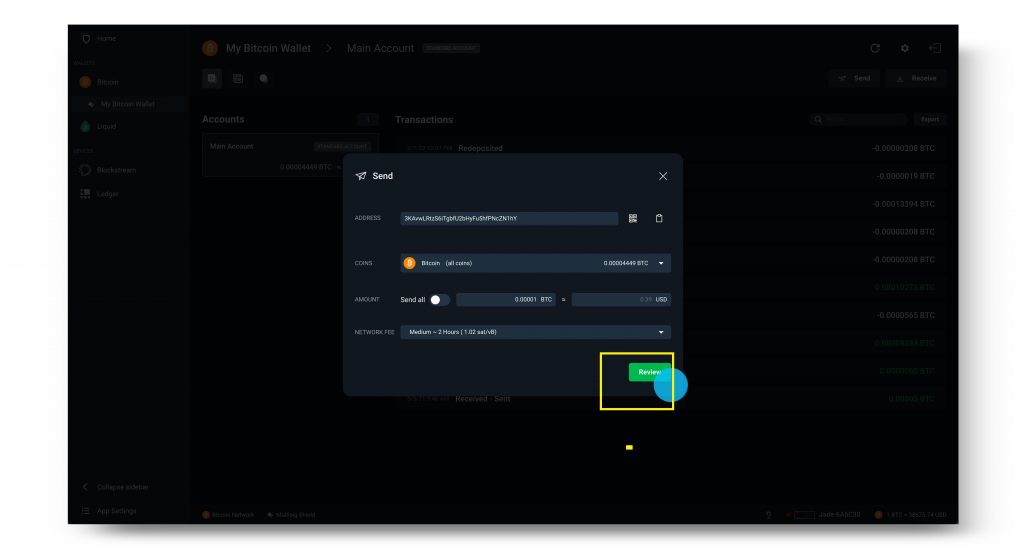Click the Ledger logo icon in sidebar
The width and height of the screenshot is (1024, 551).
pyautogui.click(x=85, y=194)
